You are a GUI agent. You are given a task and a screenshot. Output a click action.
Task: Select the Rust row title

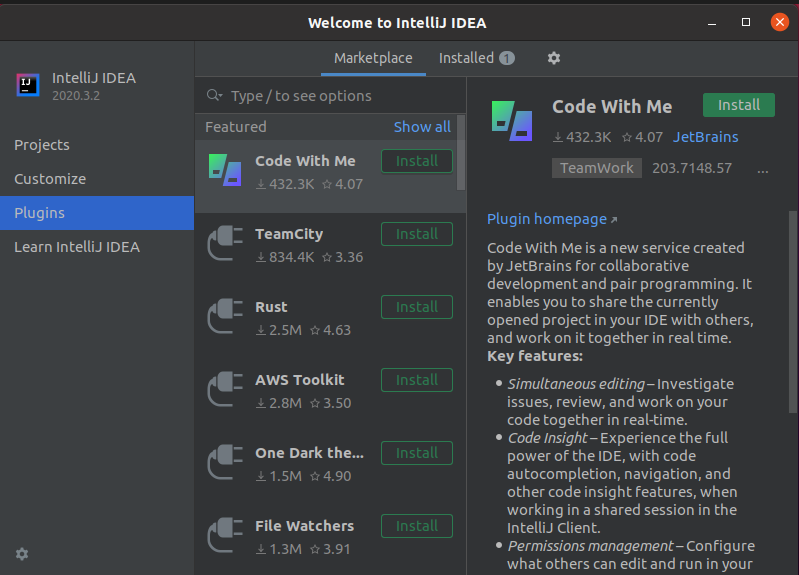click(x=271, y=307)
